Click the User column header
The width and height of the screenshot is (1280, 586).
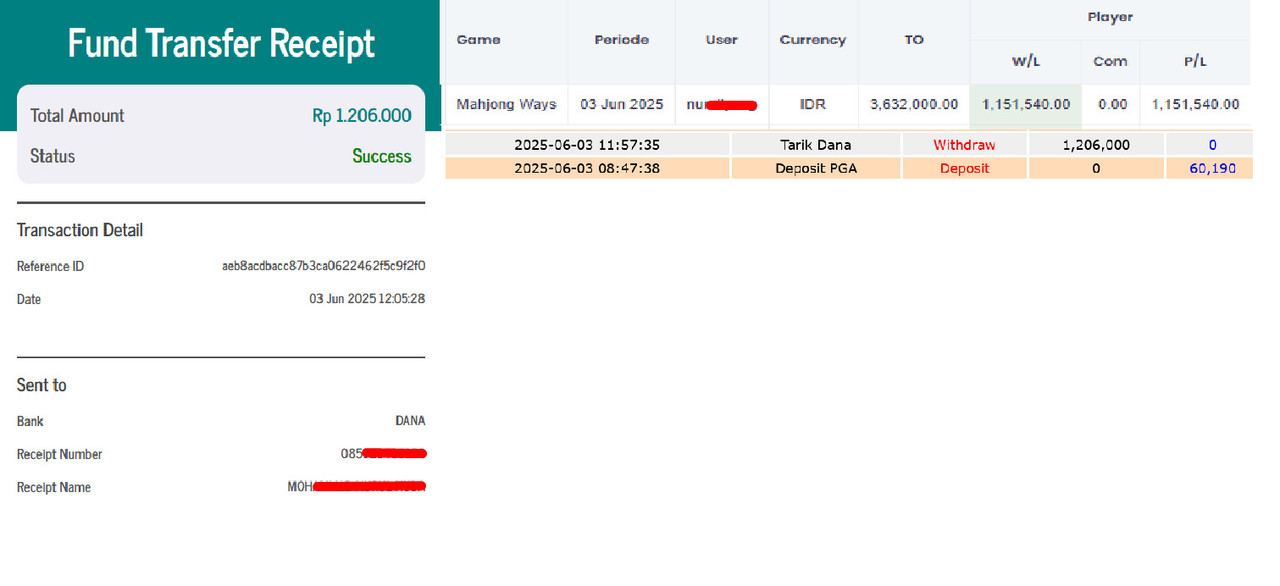(721, 40)
